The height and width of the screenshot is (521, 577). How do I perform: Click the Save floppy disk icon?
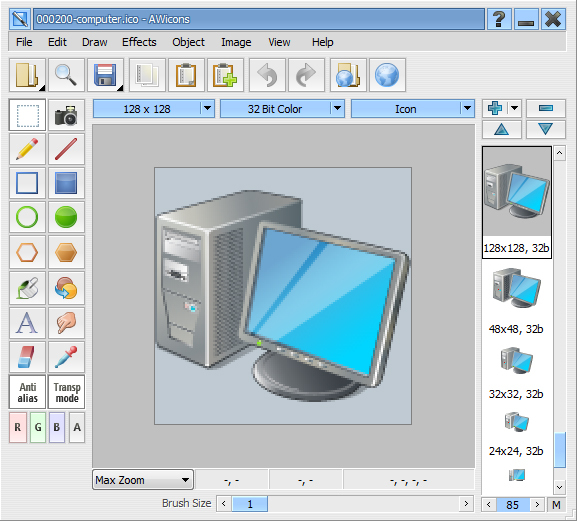pos(105,75)
